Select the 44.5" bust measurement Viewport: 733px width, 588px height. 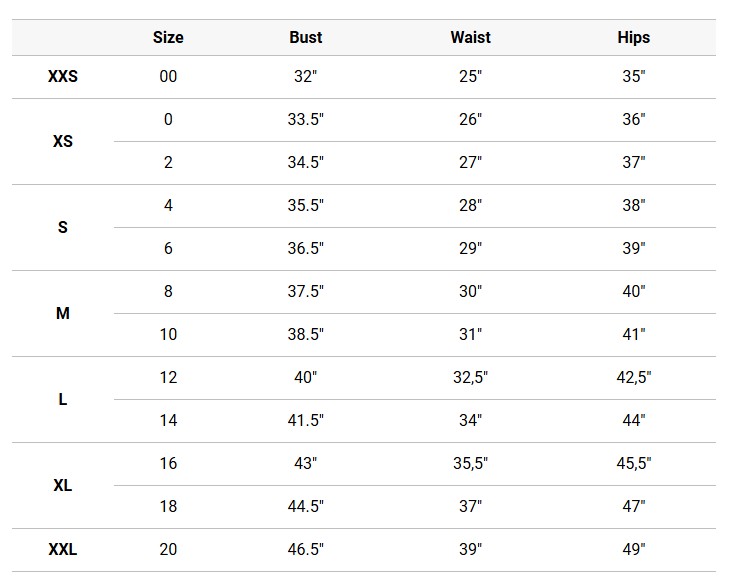coord(305,506)
